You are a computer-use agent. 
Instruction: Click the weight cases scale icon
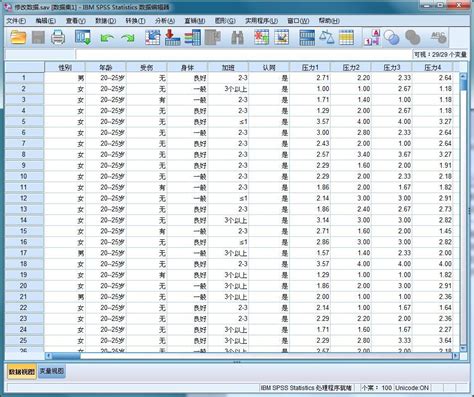point(326,37)
